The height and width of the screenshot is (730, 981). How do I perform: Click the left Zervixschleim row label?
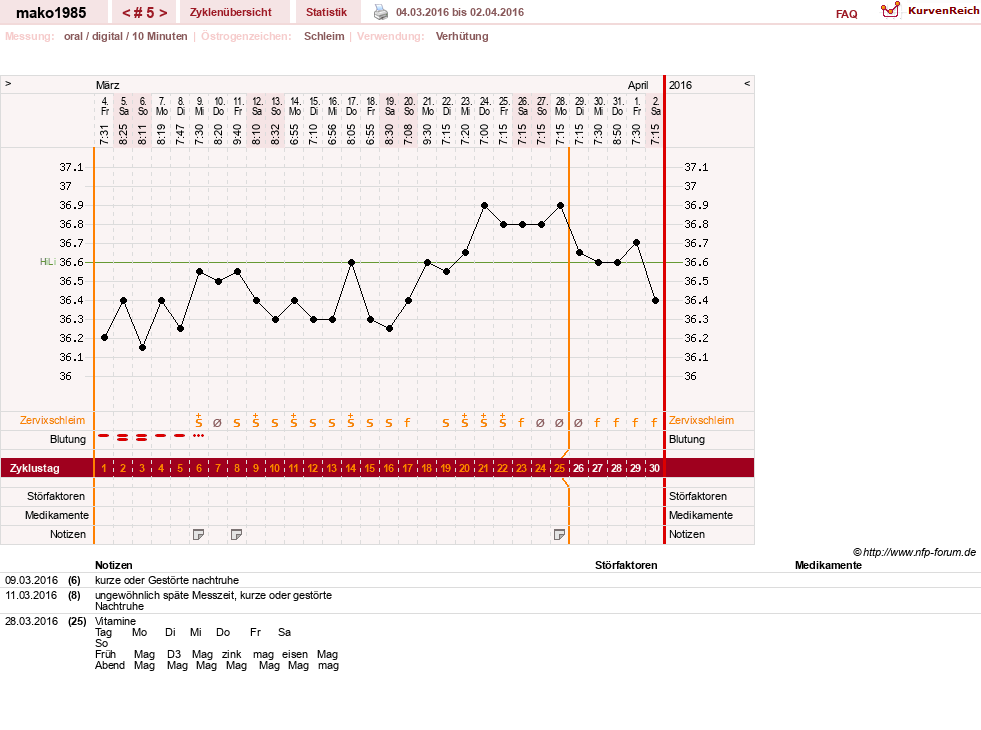[53, 420]
